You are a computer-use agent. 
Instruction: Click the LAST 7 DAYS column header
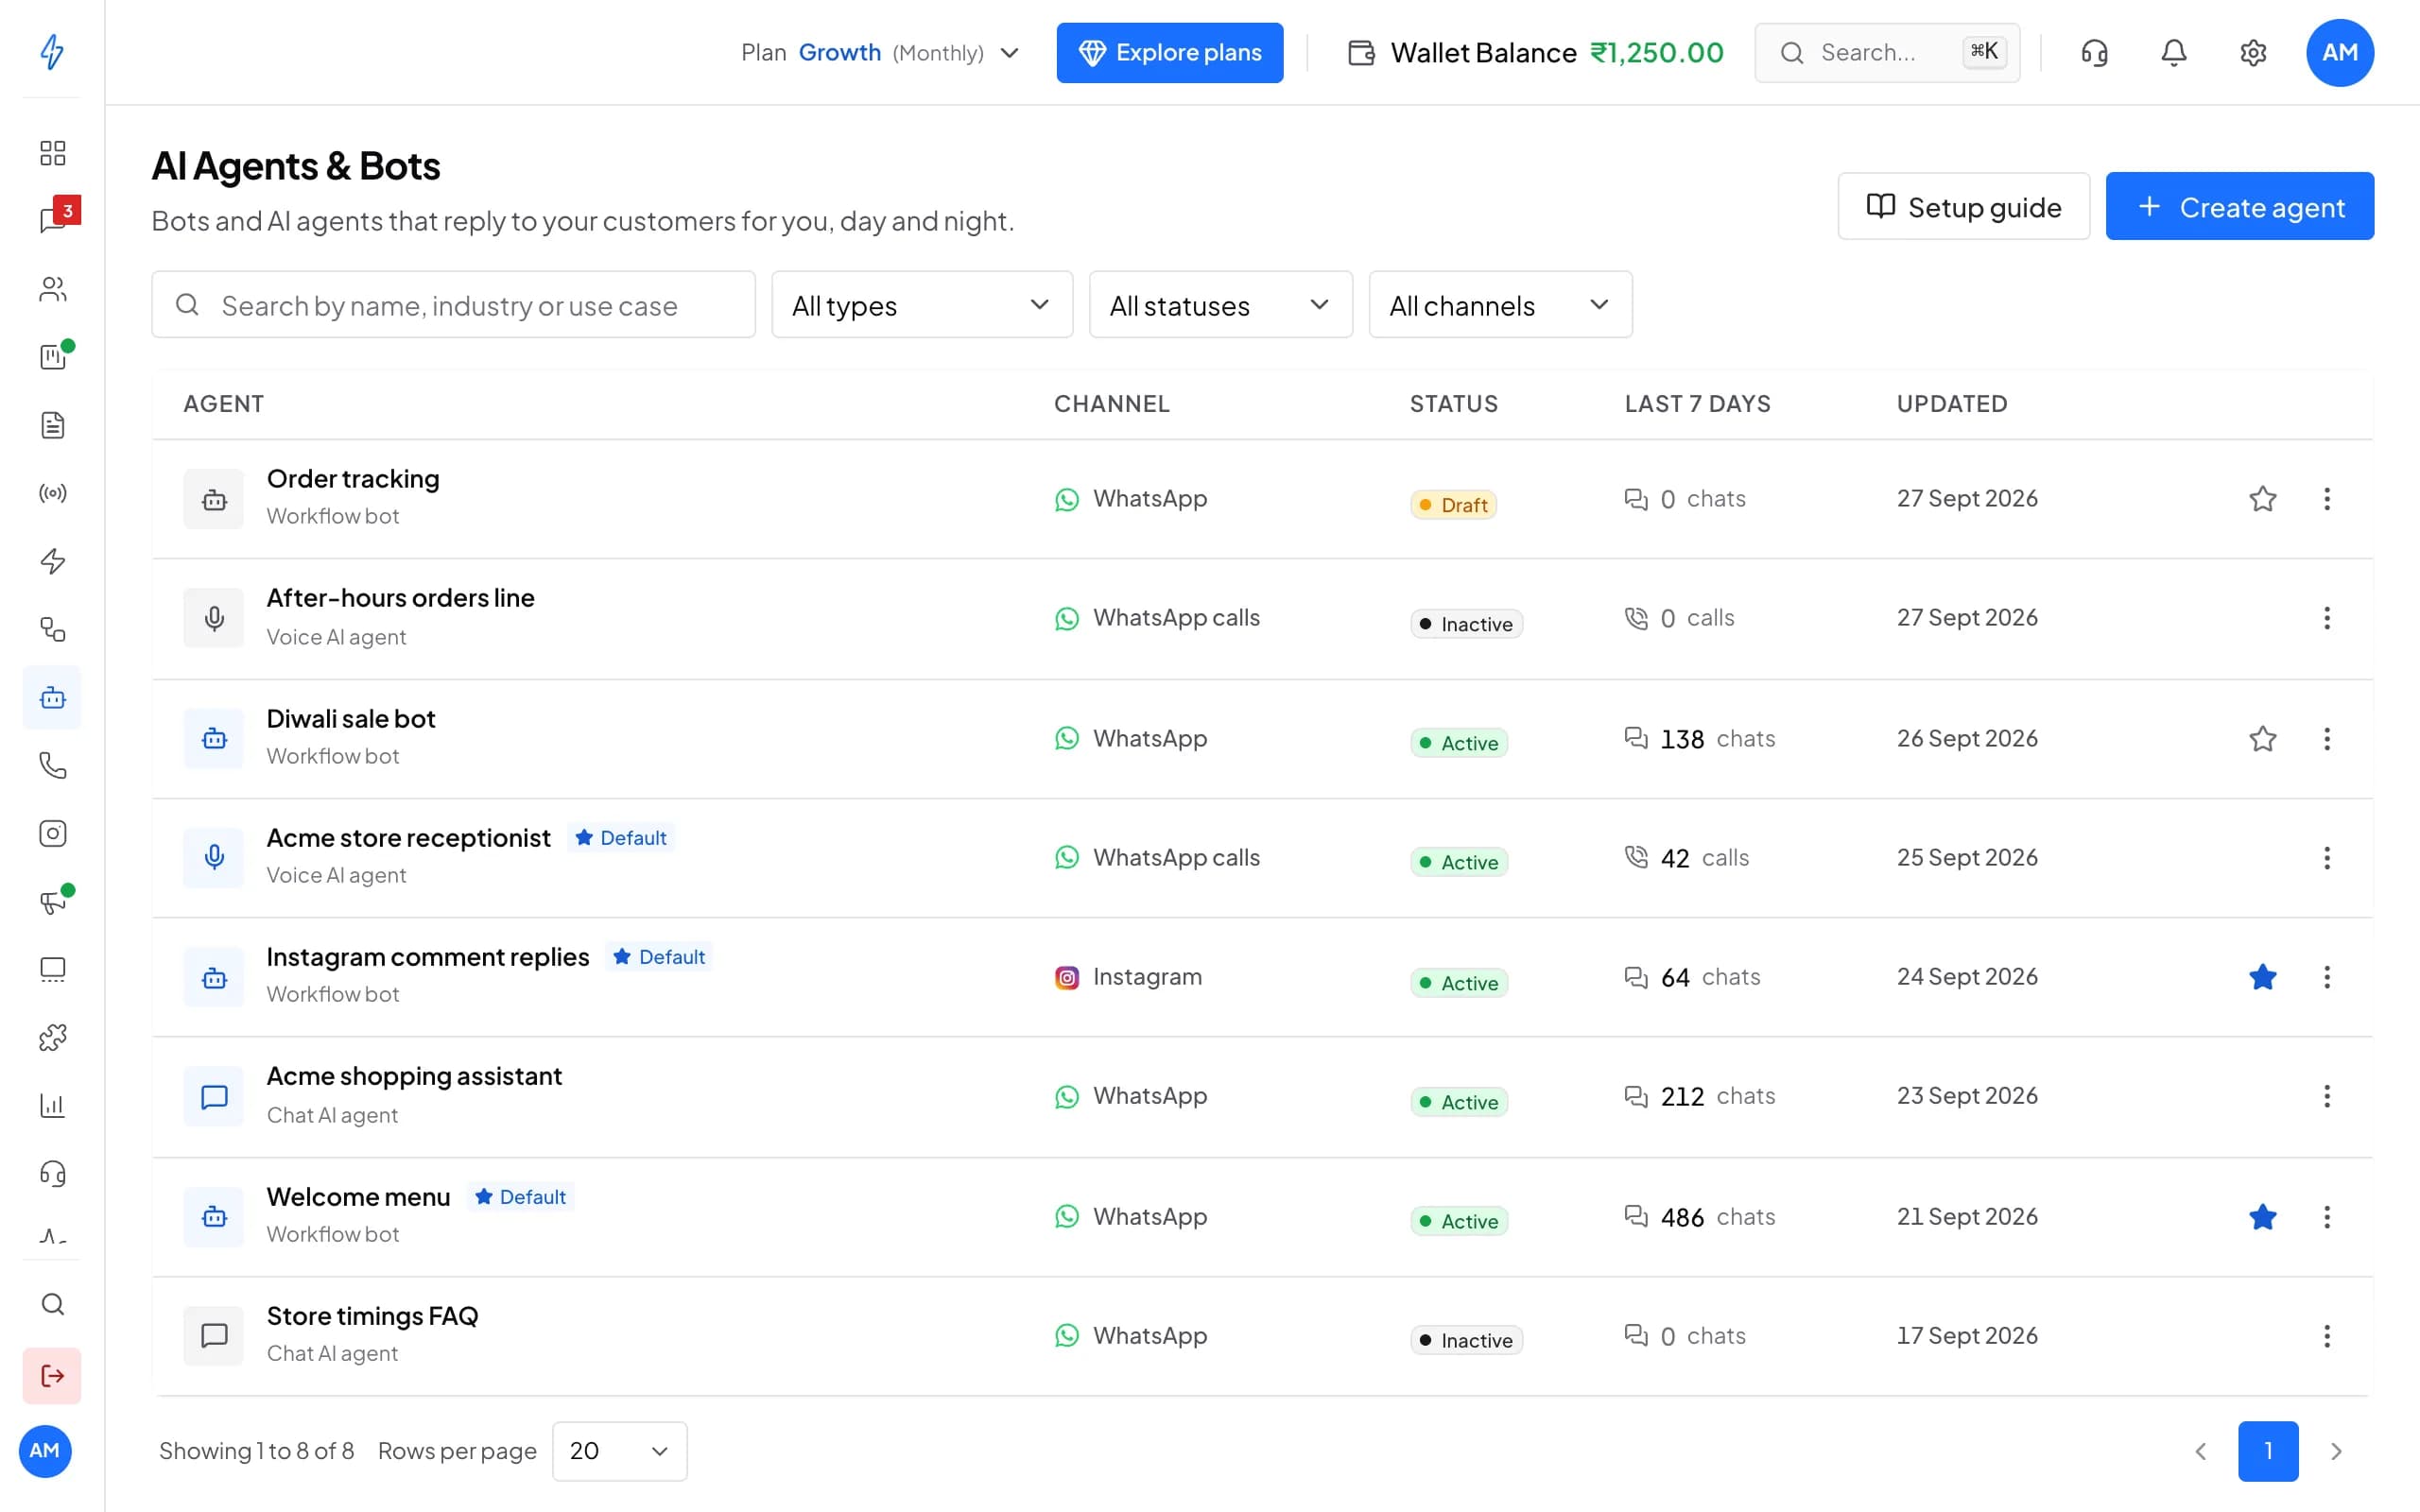click(x=1697, y=404)
